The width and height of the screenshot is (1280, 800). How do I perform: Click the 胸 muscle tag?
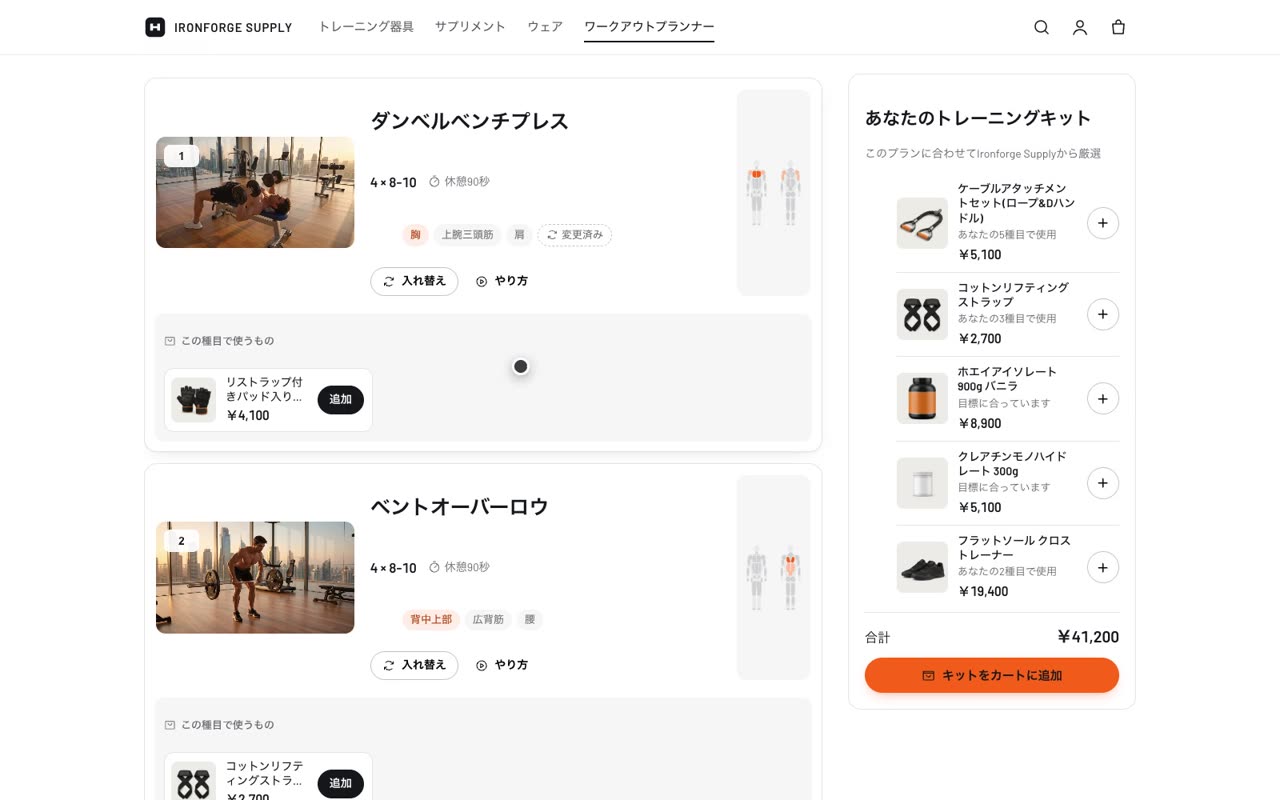click(x=415, y=235)
